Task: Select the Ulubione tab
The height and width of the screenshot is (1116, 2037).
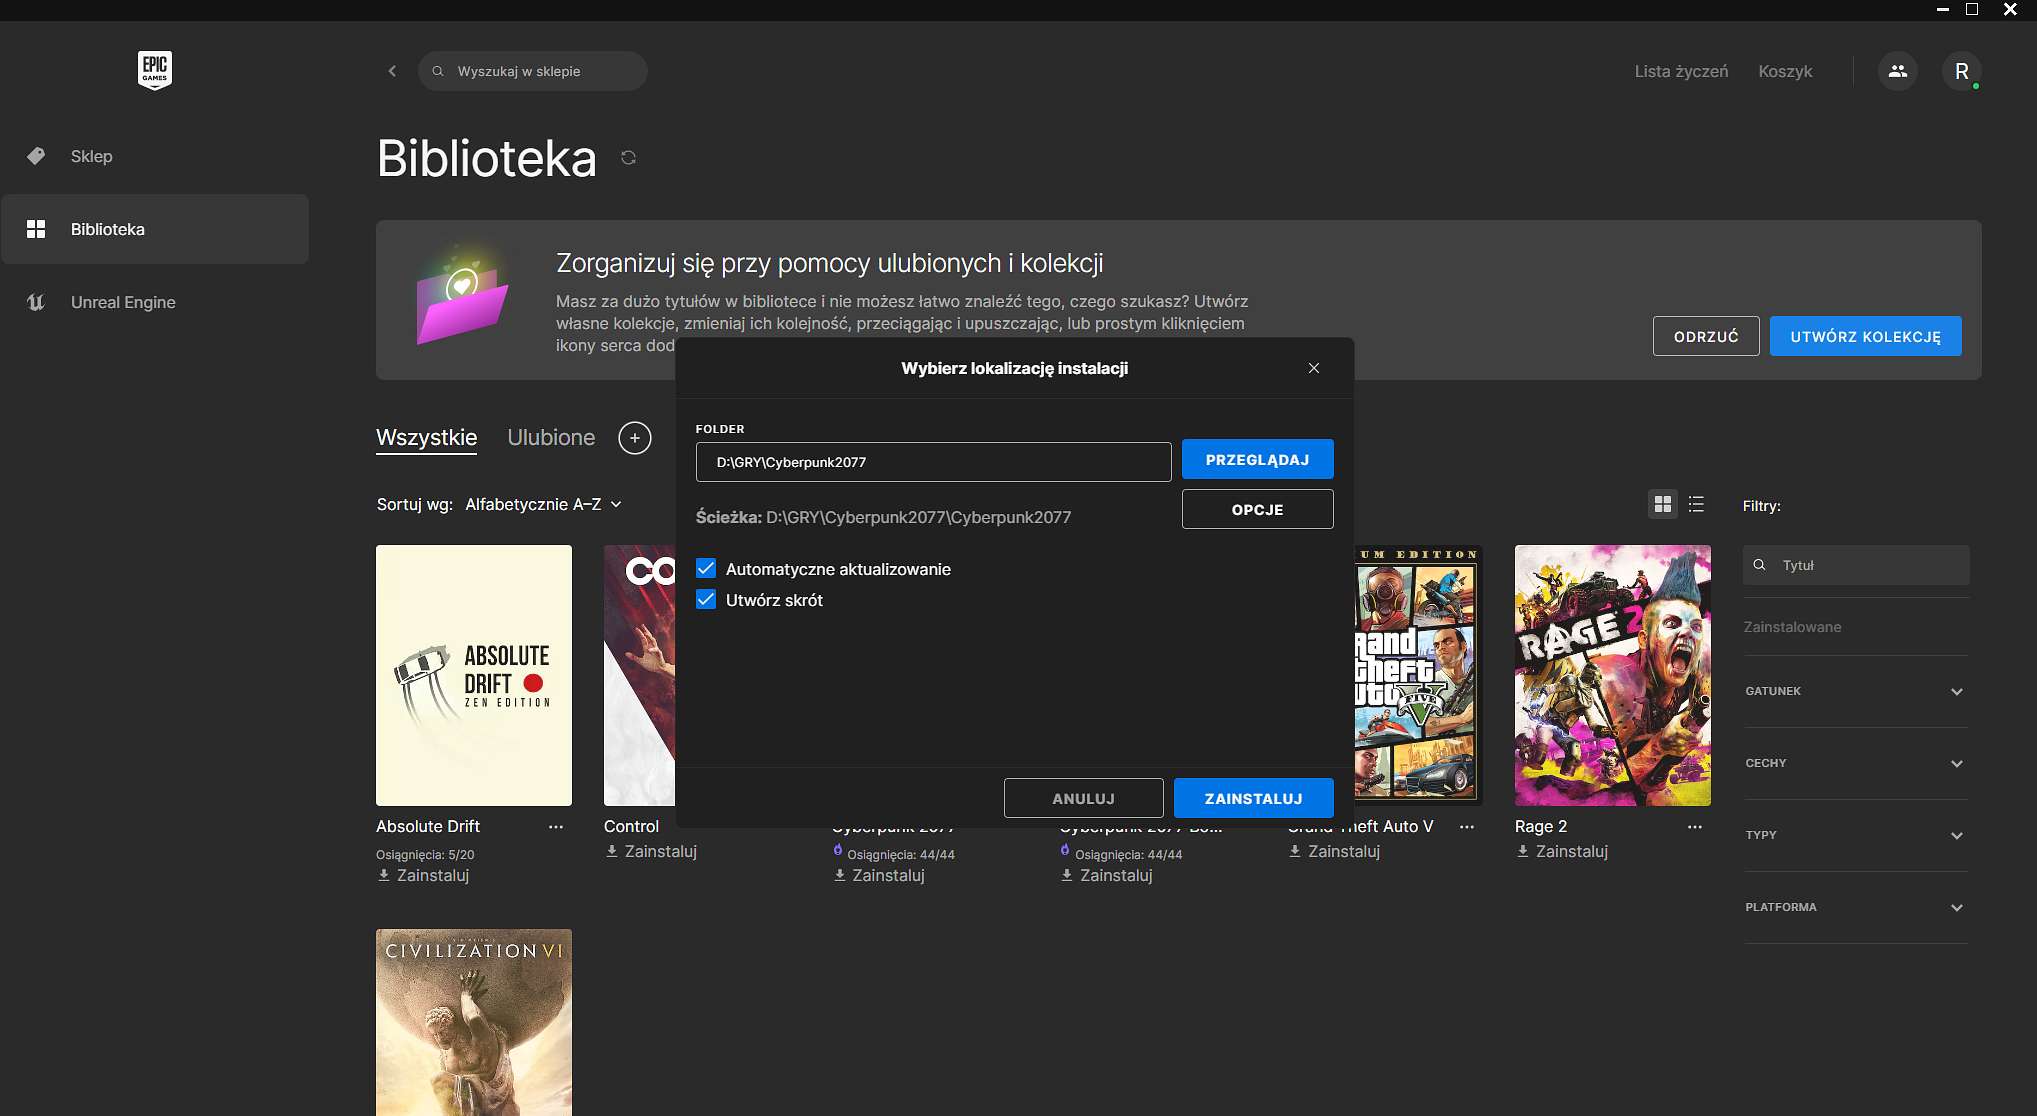Action: (x=551, y=438)
